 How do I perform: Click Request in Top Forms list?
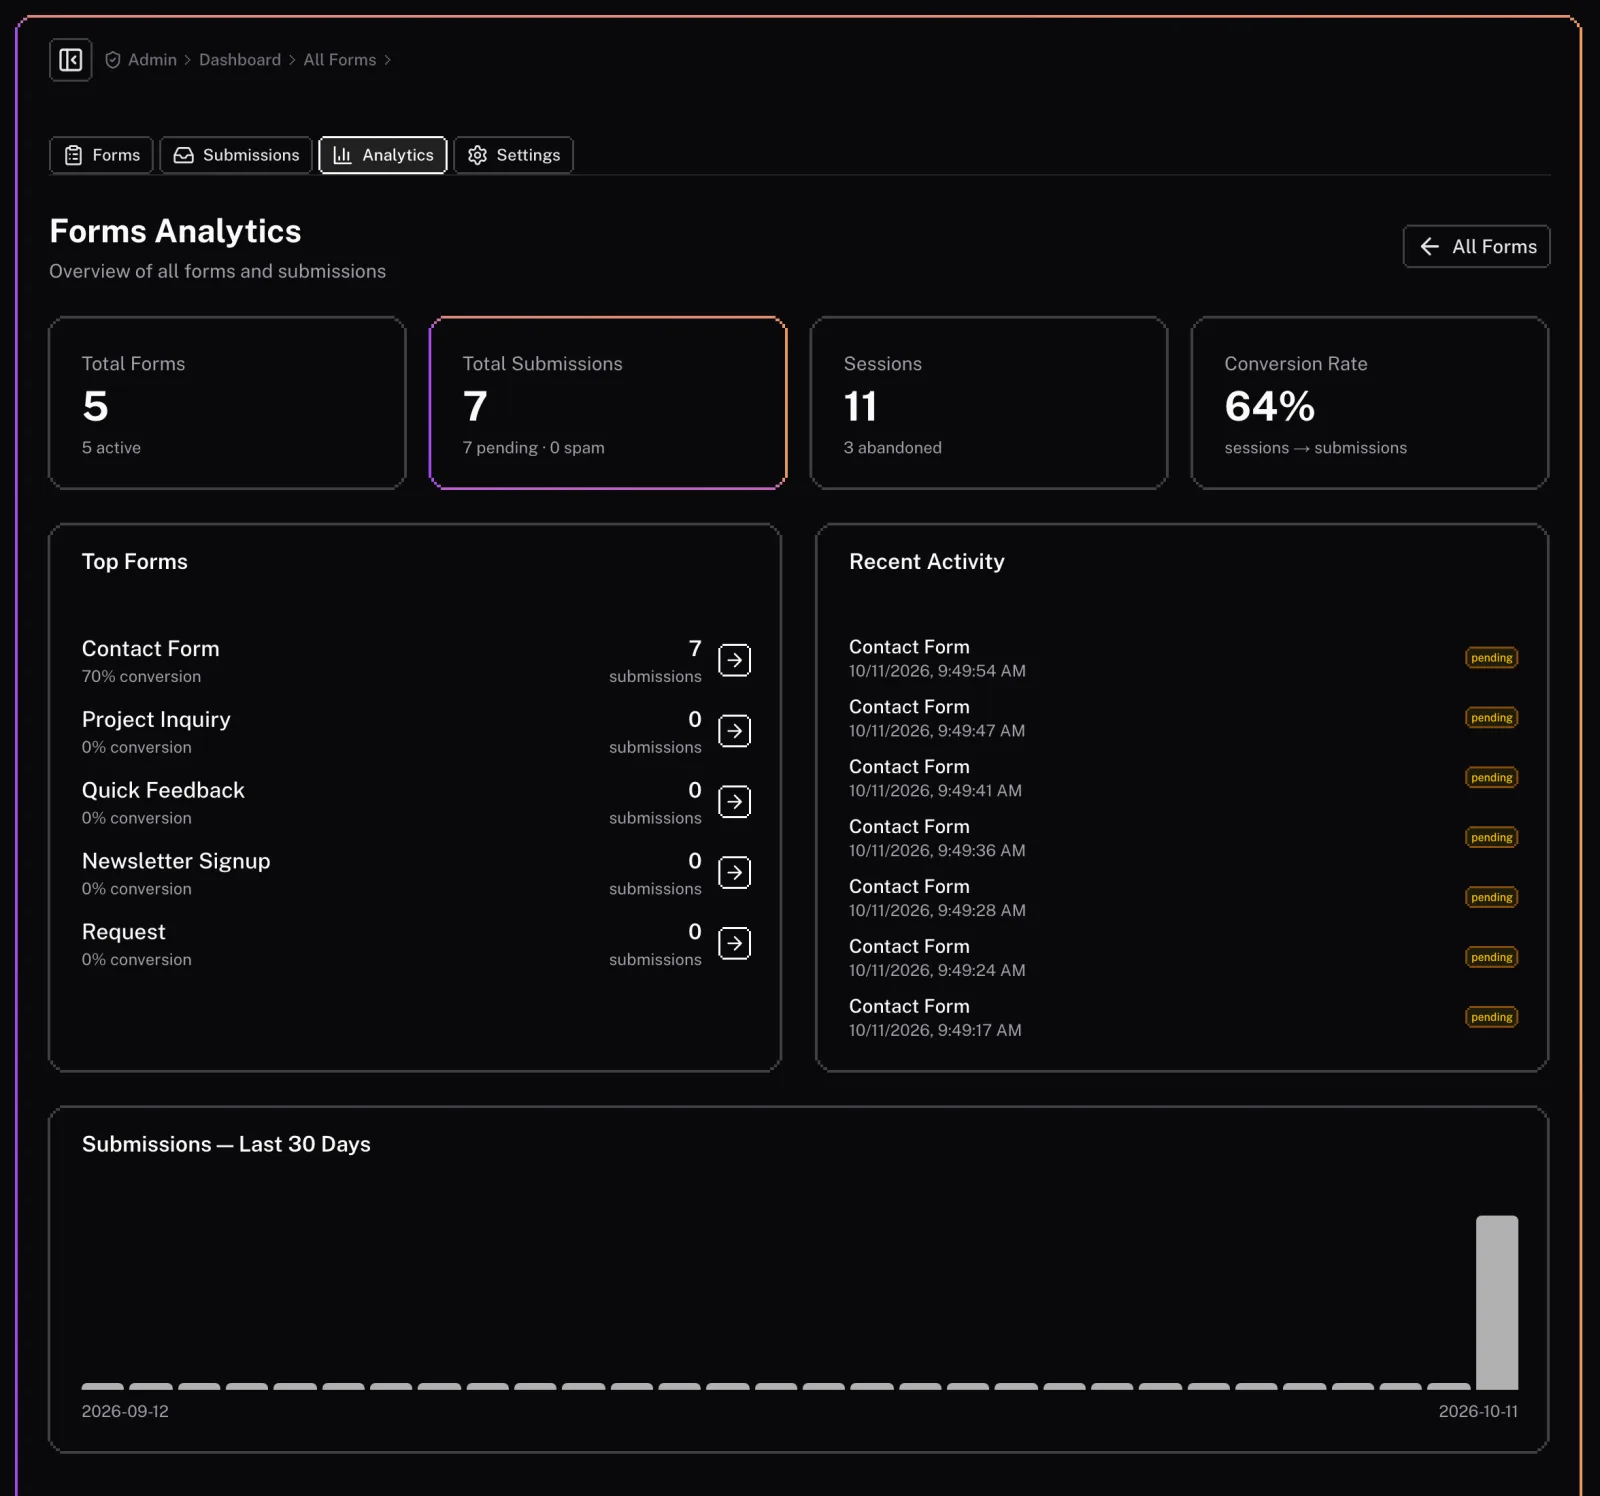(124, 933)
